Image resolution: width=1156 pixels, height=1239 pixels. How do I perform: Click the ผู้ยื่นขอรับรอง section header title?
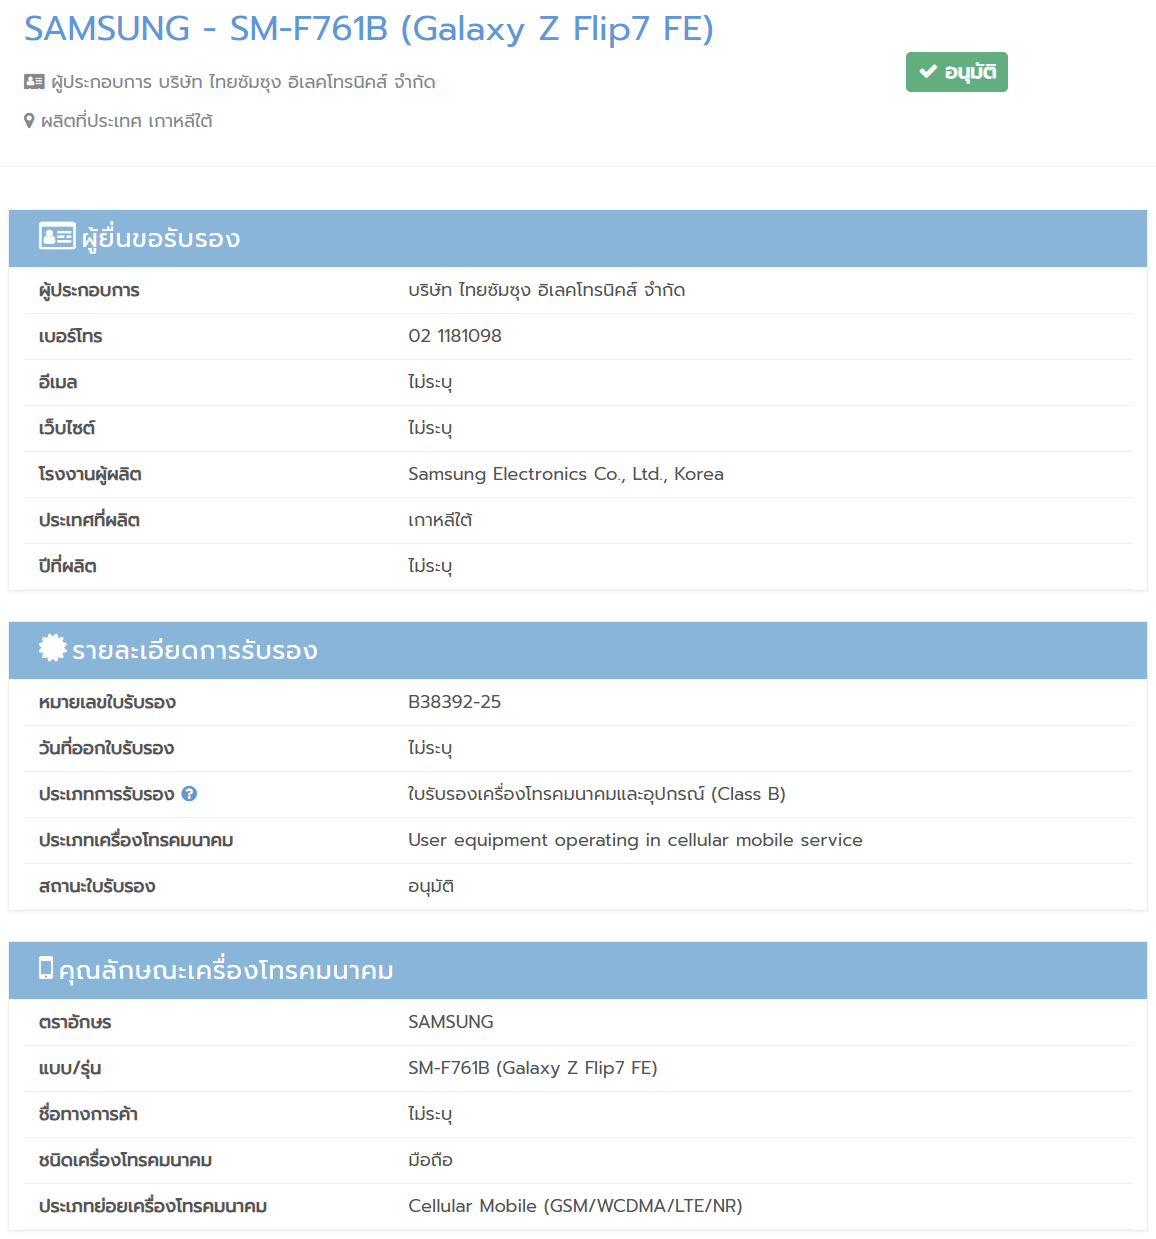click(x=161, y=239)
